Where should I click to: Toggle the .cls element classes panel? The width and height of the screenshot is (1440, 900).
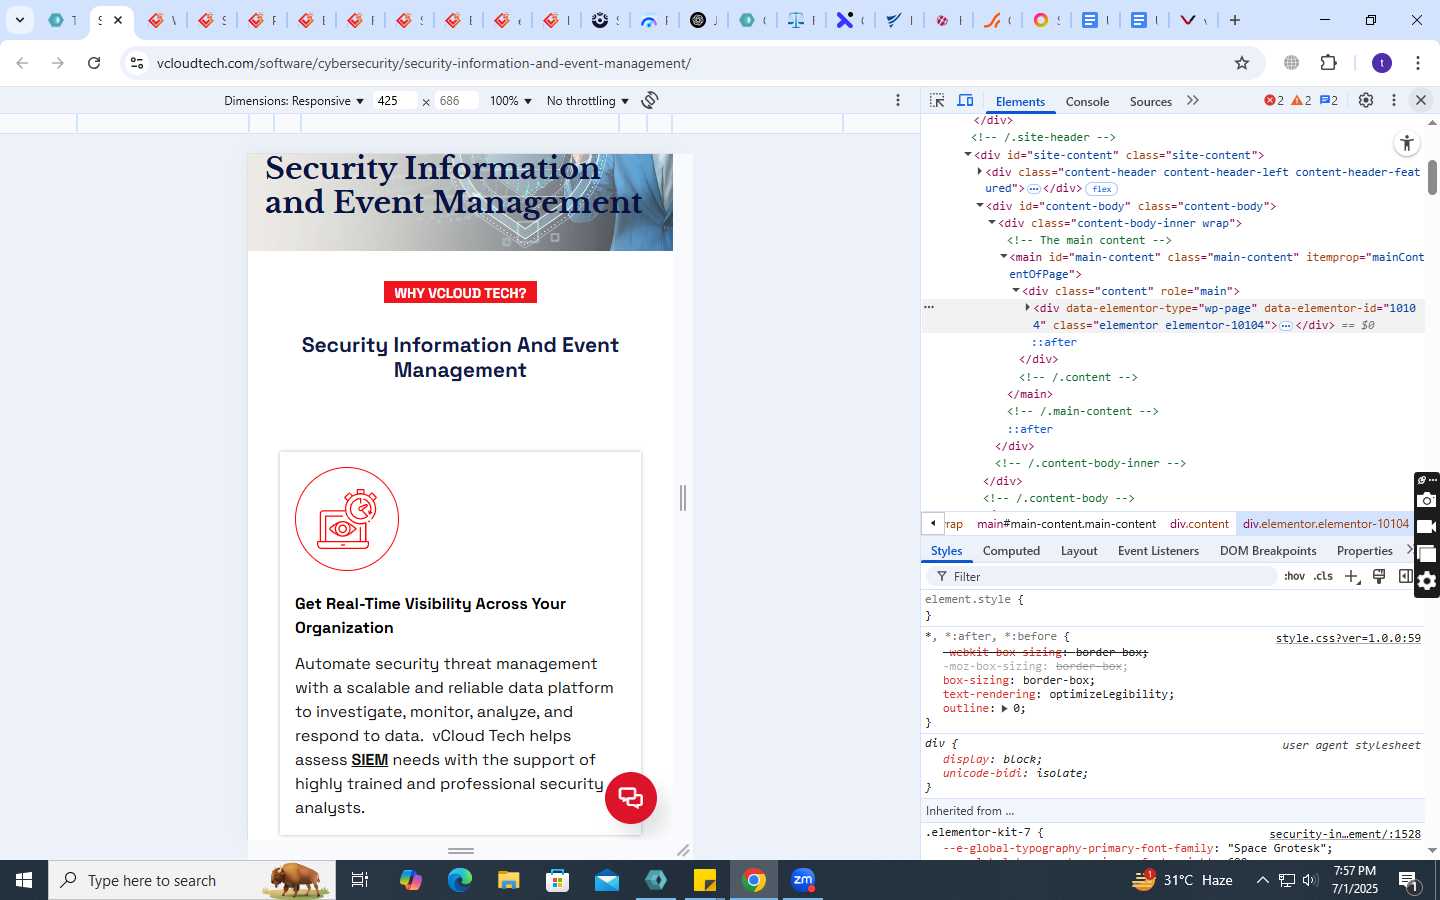pos(1323,576)
